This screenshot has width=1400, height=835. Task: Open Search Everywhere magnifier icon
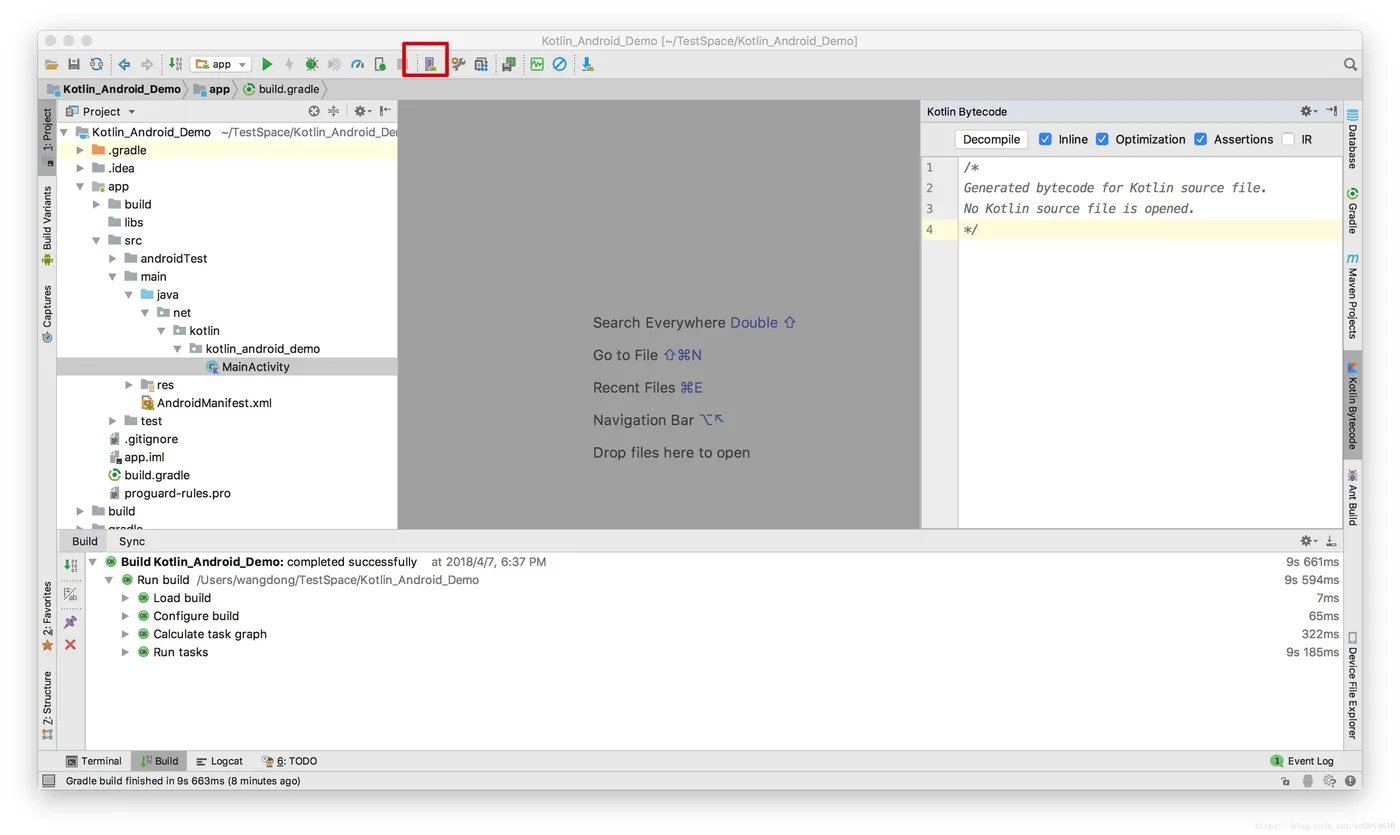click(1350, 64)
